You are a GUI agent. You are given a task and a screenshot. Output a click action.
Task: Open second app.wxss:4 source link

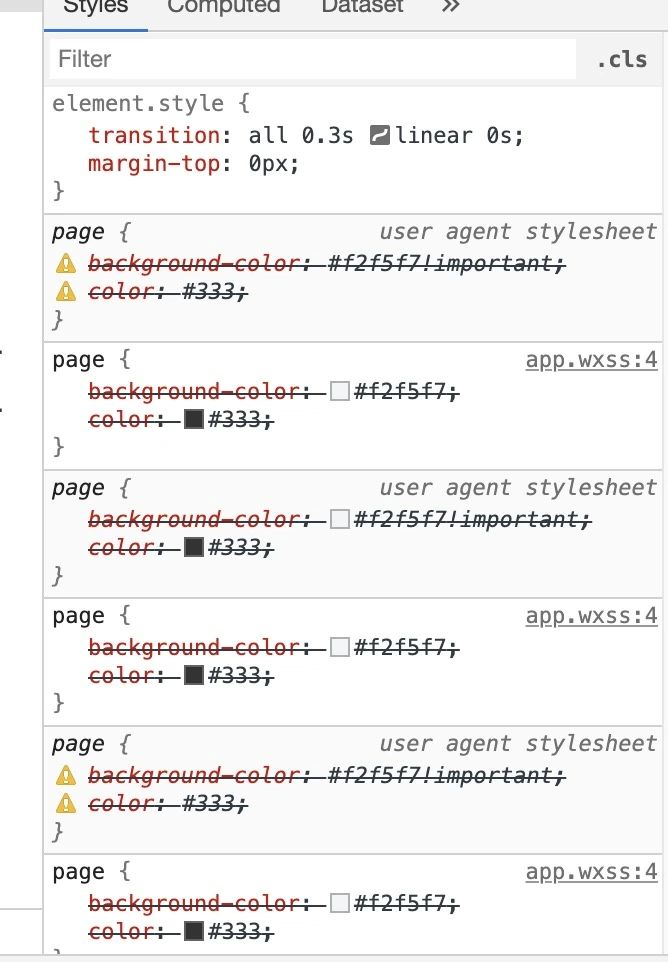click(x=591, y=615)
